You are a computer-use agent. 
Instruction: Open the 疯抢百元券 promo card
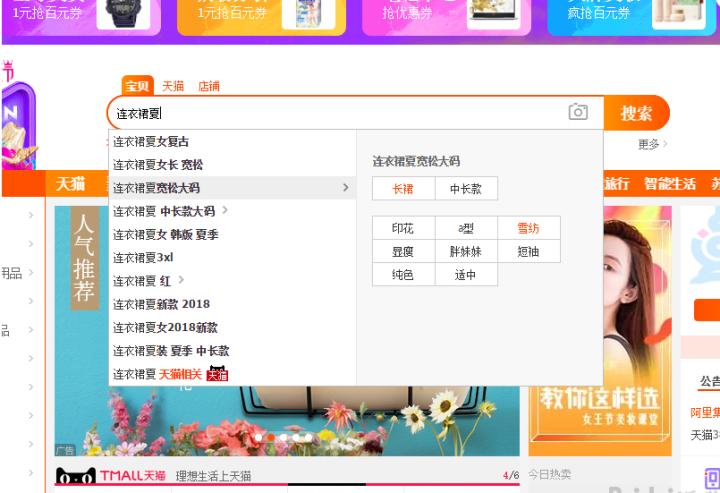click(632, 16)
